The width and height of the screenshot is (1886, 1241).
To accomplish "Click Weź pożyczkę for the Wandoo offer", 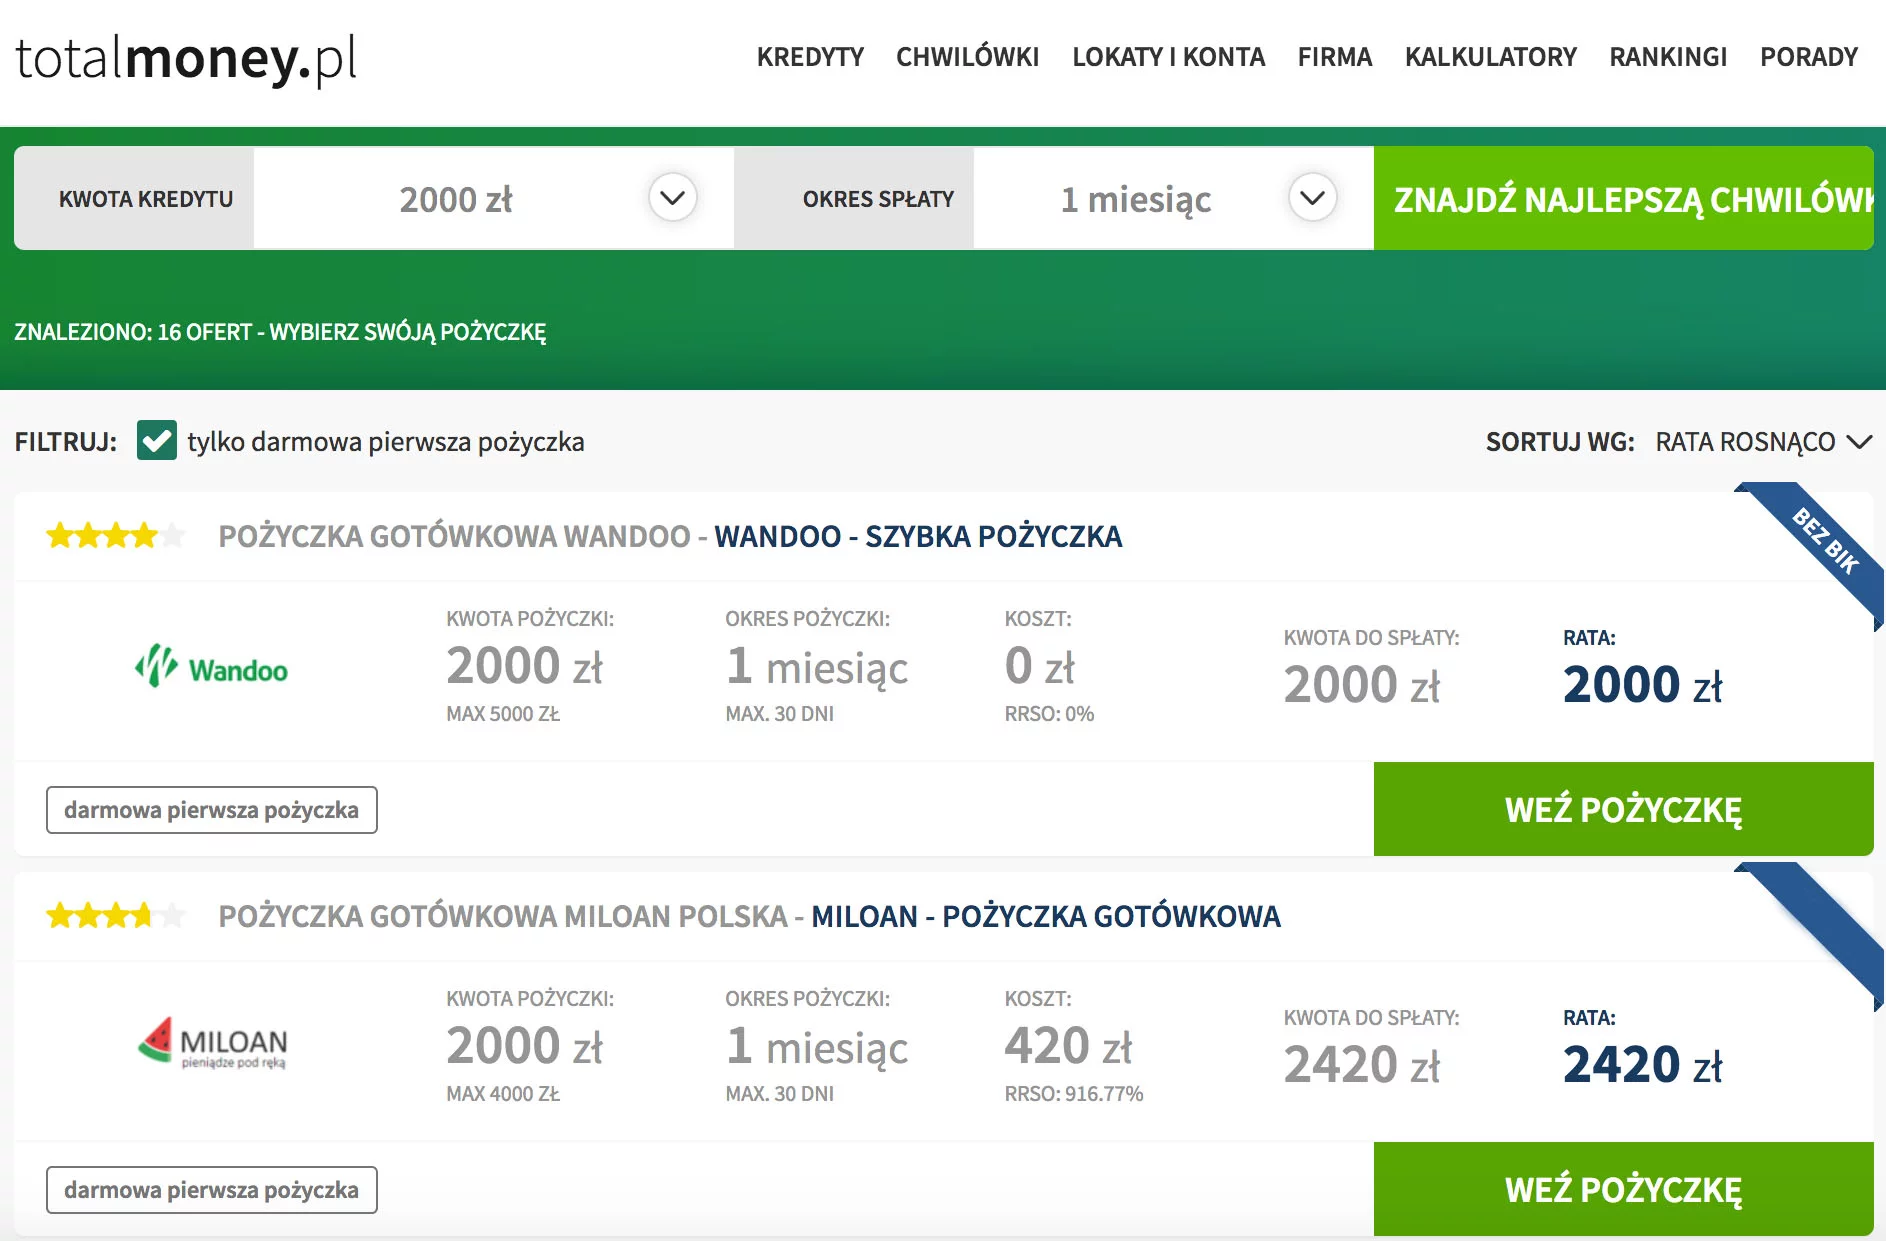I will click(x=1623, y=809).
